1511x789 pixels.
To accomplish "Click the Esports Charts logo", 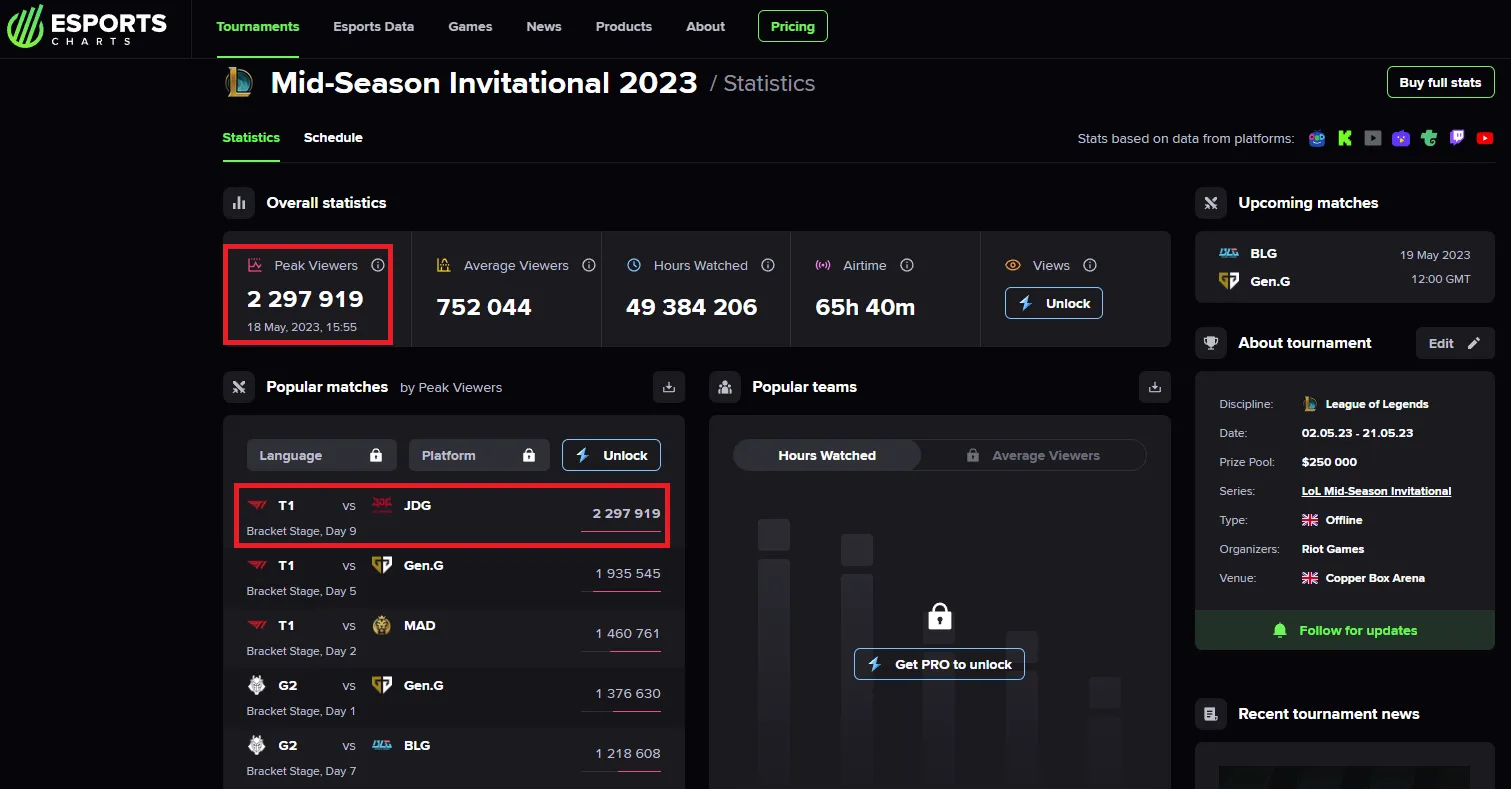I will (86, 26).
